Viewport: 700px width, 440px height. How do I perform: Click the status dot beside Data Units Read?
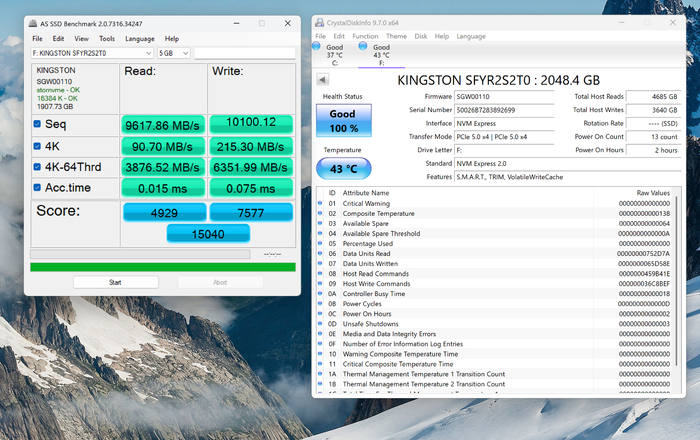click(320, 253)
